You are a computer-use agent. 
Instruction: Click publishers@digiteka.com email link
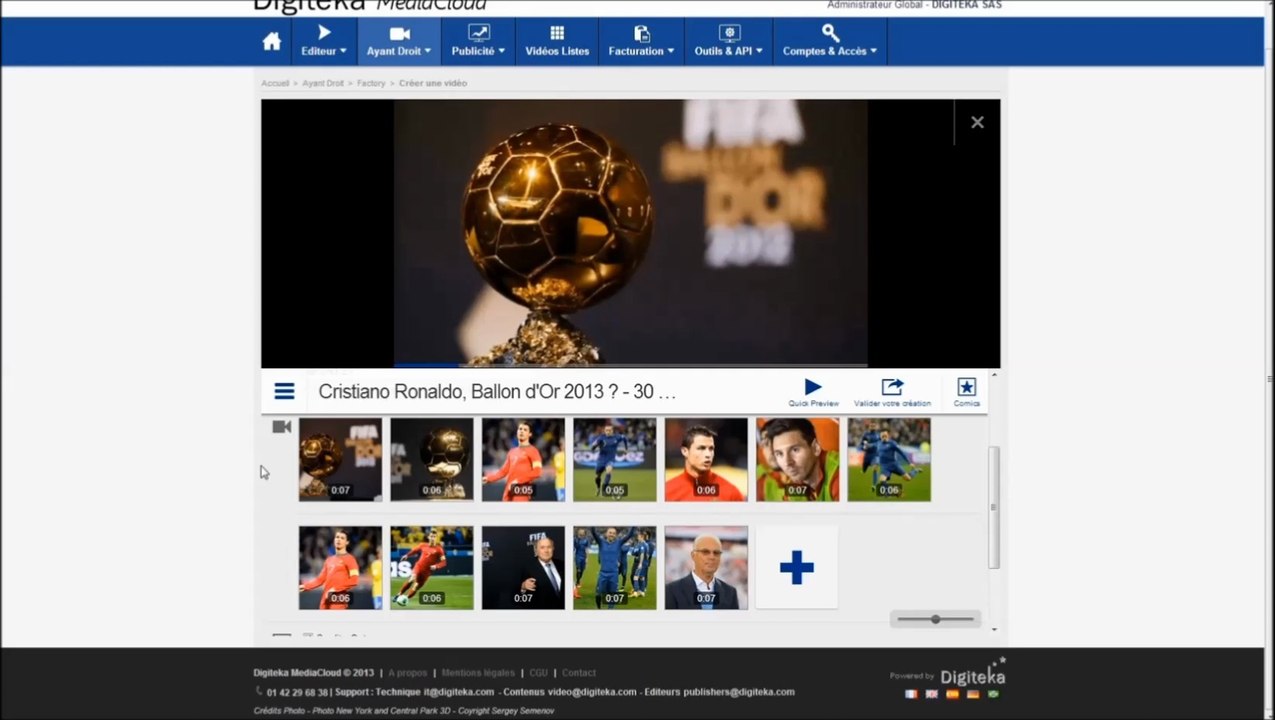pos(739,692)
